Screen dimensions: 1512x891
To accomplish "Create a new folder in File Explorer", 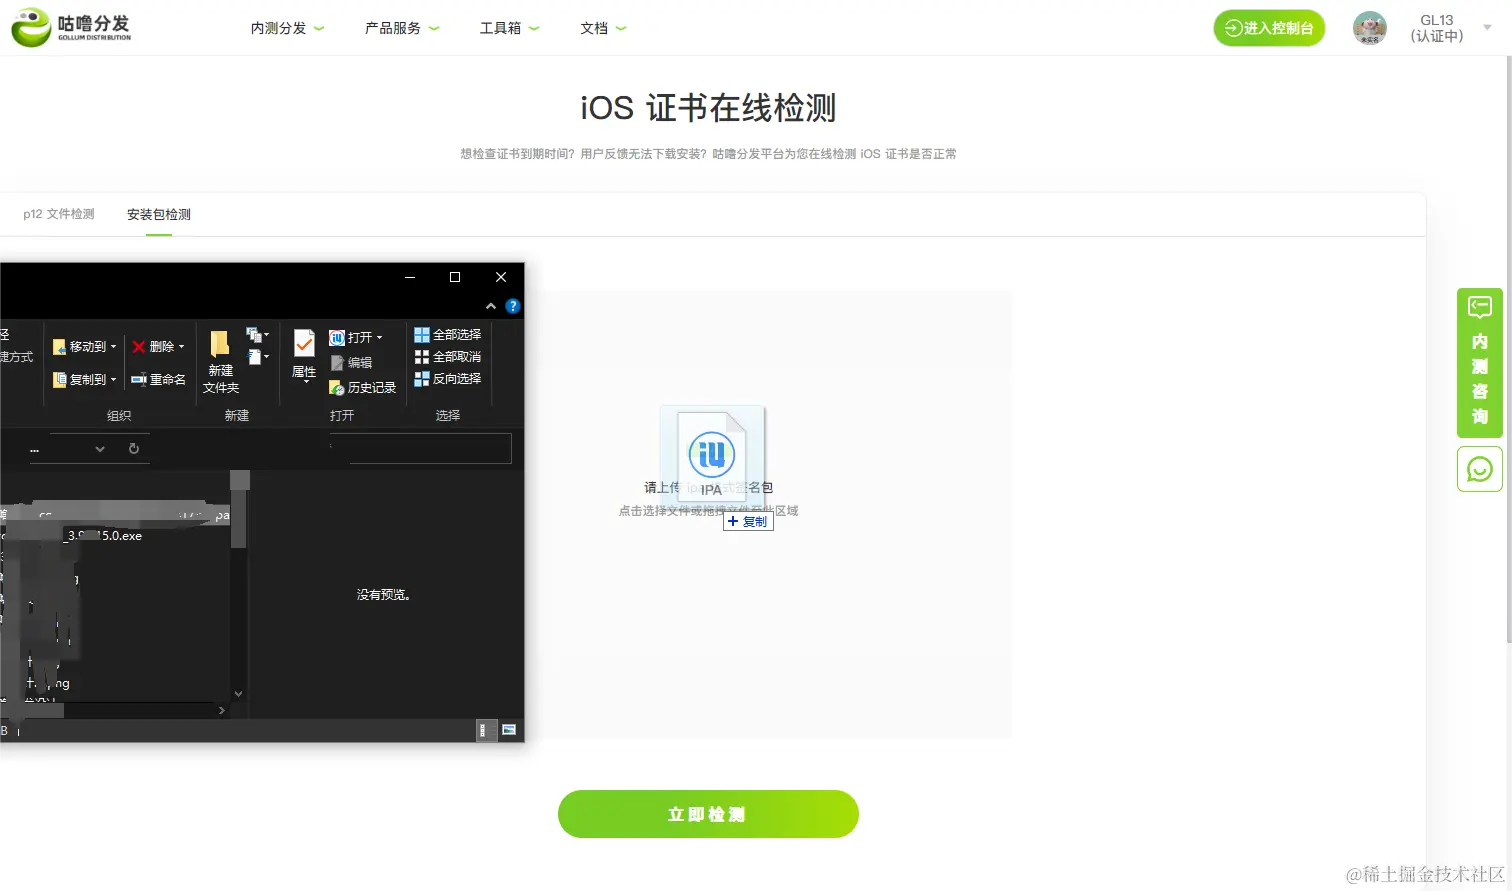I will click(x=220, y=362).
